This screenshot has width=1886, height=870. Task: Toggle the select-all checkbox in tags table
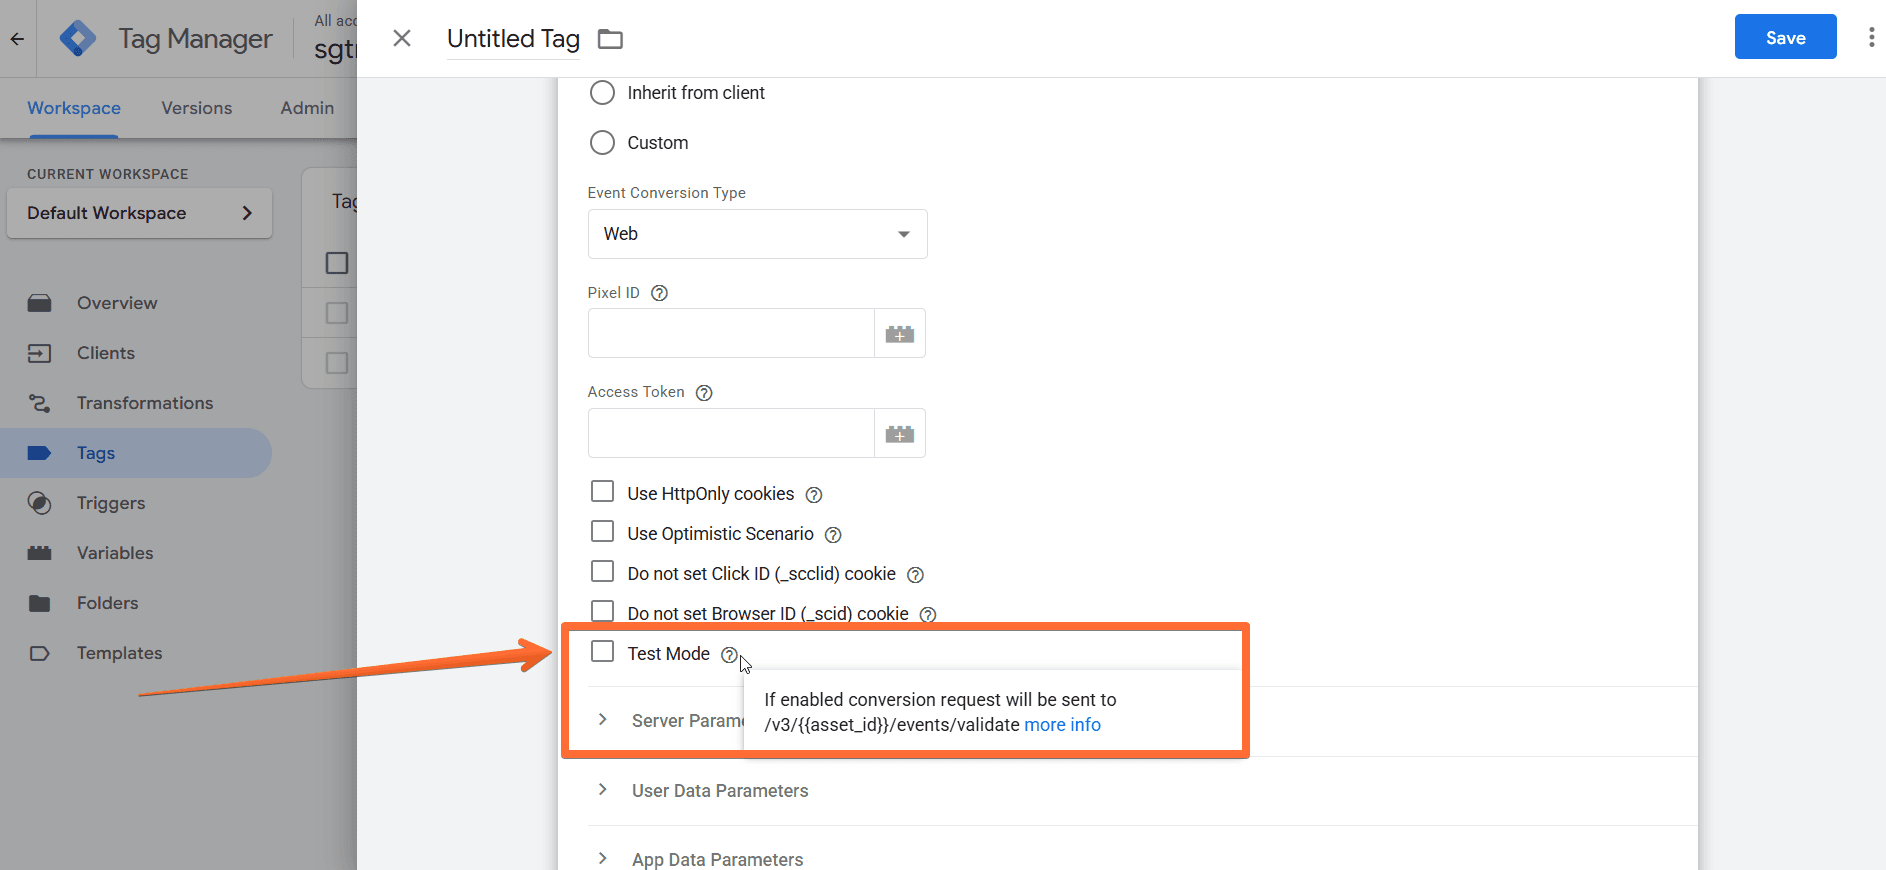coord(337,263)
